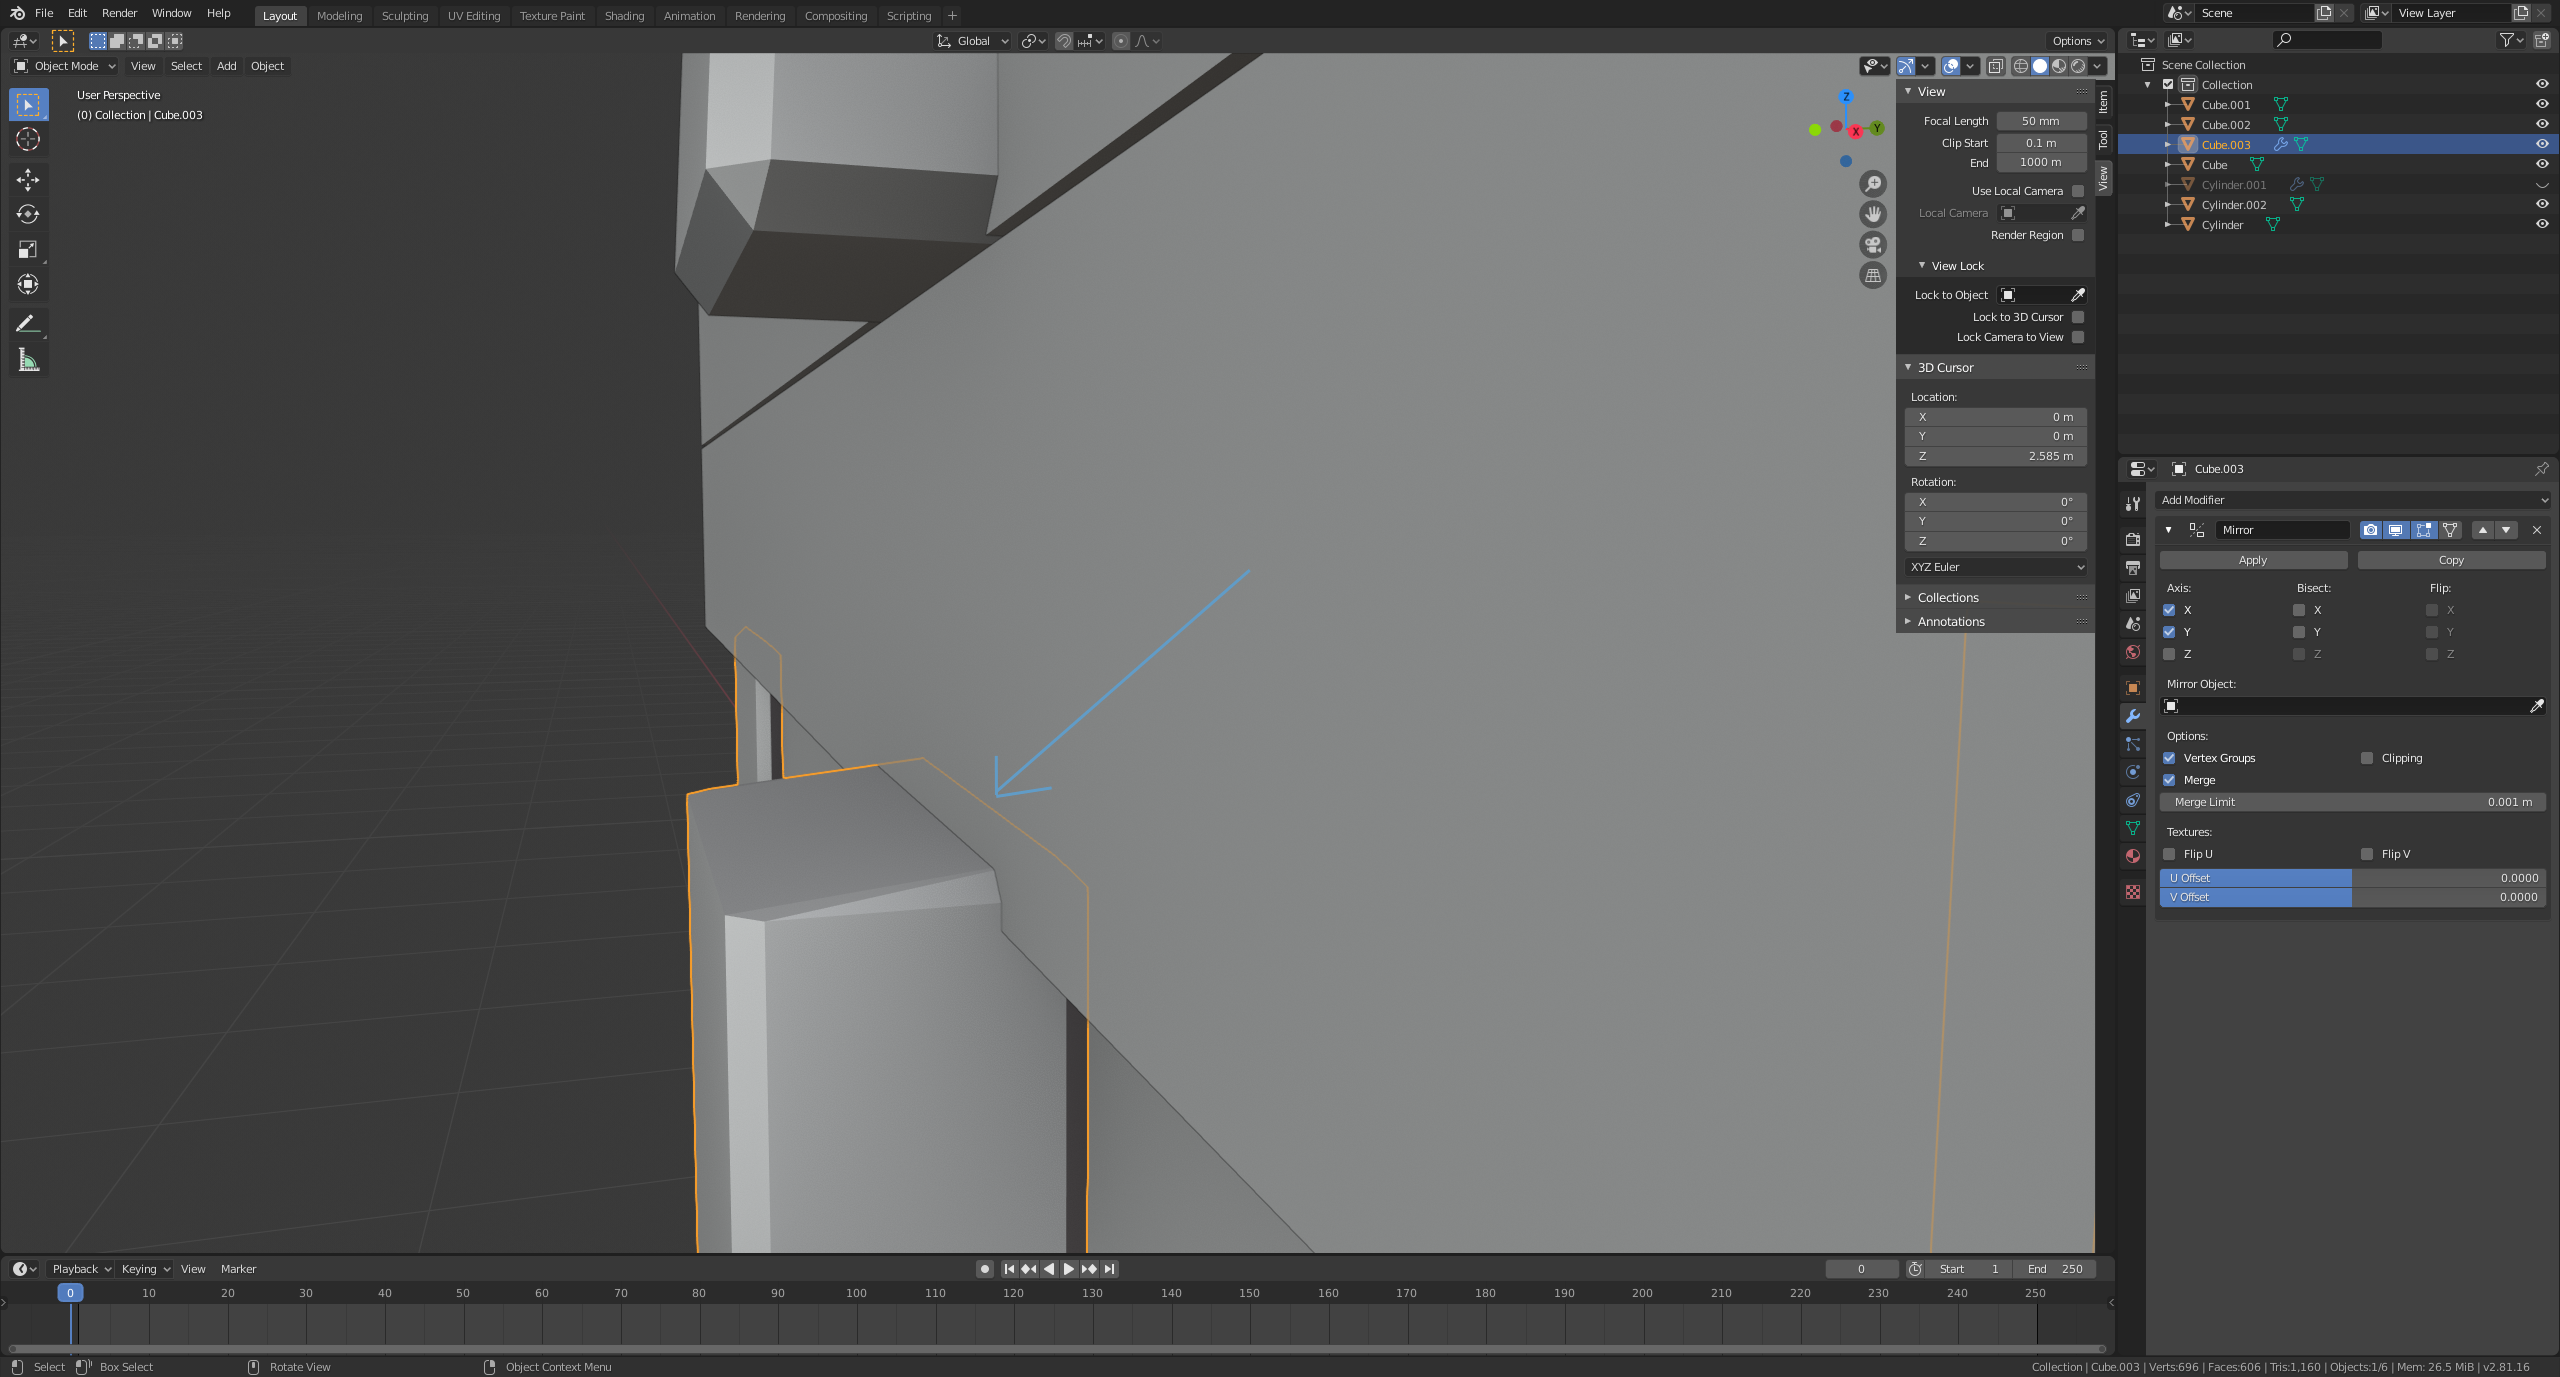This screenshot has width=2560, height=1377.
Task: Enable Lock to 3D Cursor checkbox
Action: pyautogui.click(x=2078, y=317)
